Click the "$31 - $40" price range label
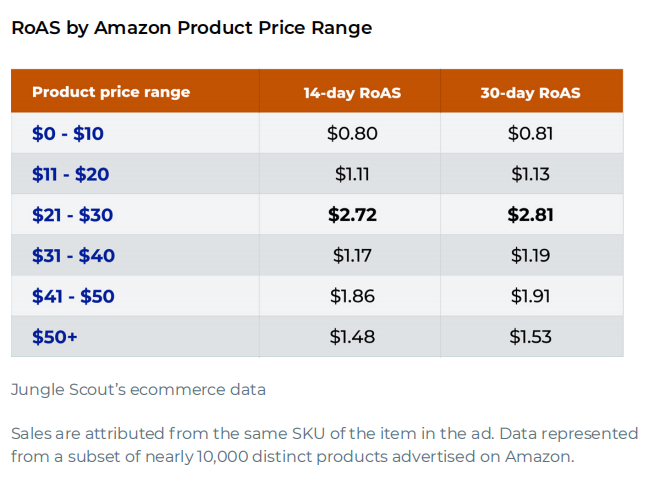Viewport: 657px width, 496px height. coord(73,255)
